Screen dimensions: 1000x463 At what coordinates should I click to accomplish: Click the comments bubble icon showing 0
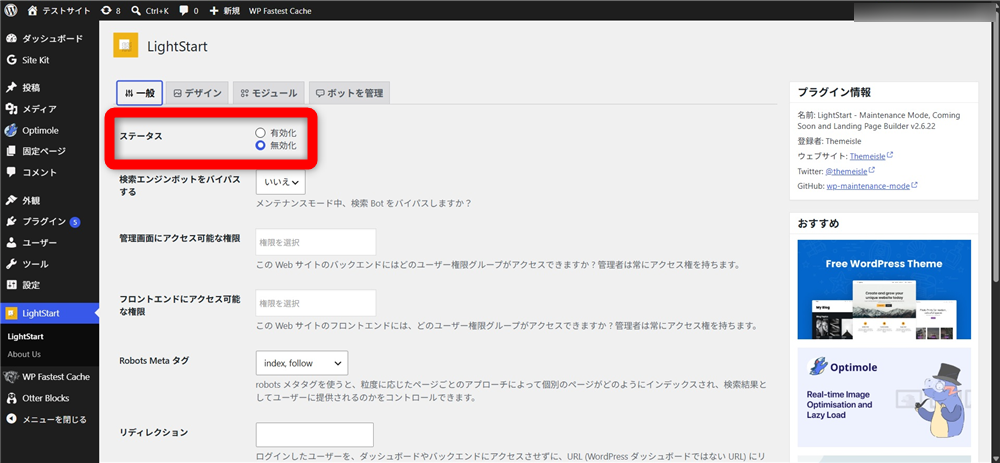click(184, 10)
